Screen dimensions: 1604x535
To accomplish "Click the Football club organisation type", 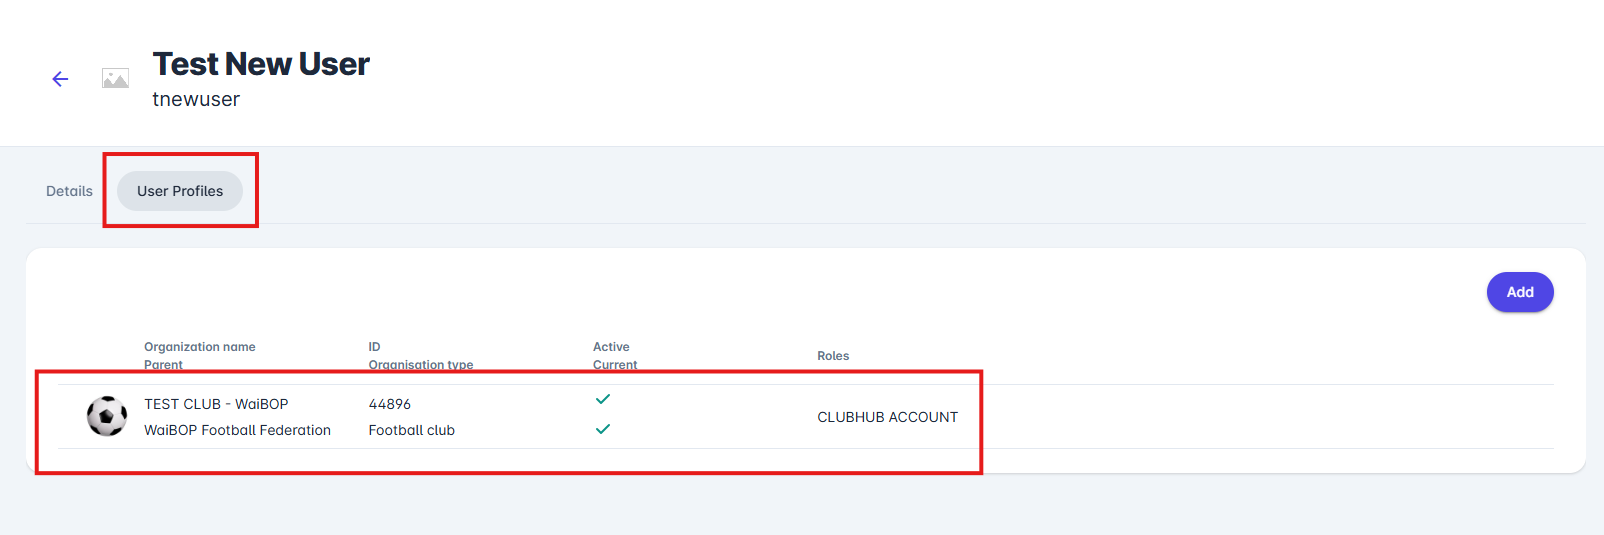I will pos(412,430).
